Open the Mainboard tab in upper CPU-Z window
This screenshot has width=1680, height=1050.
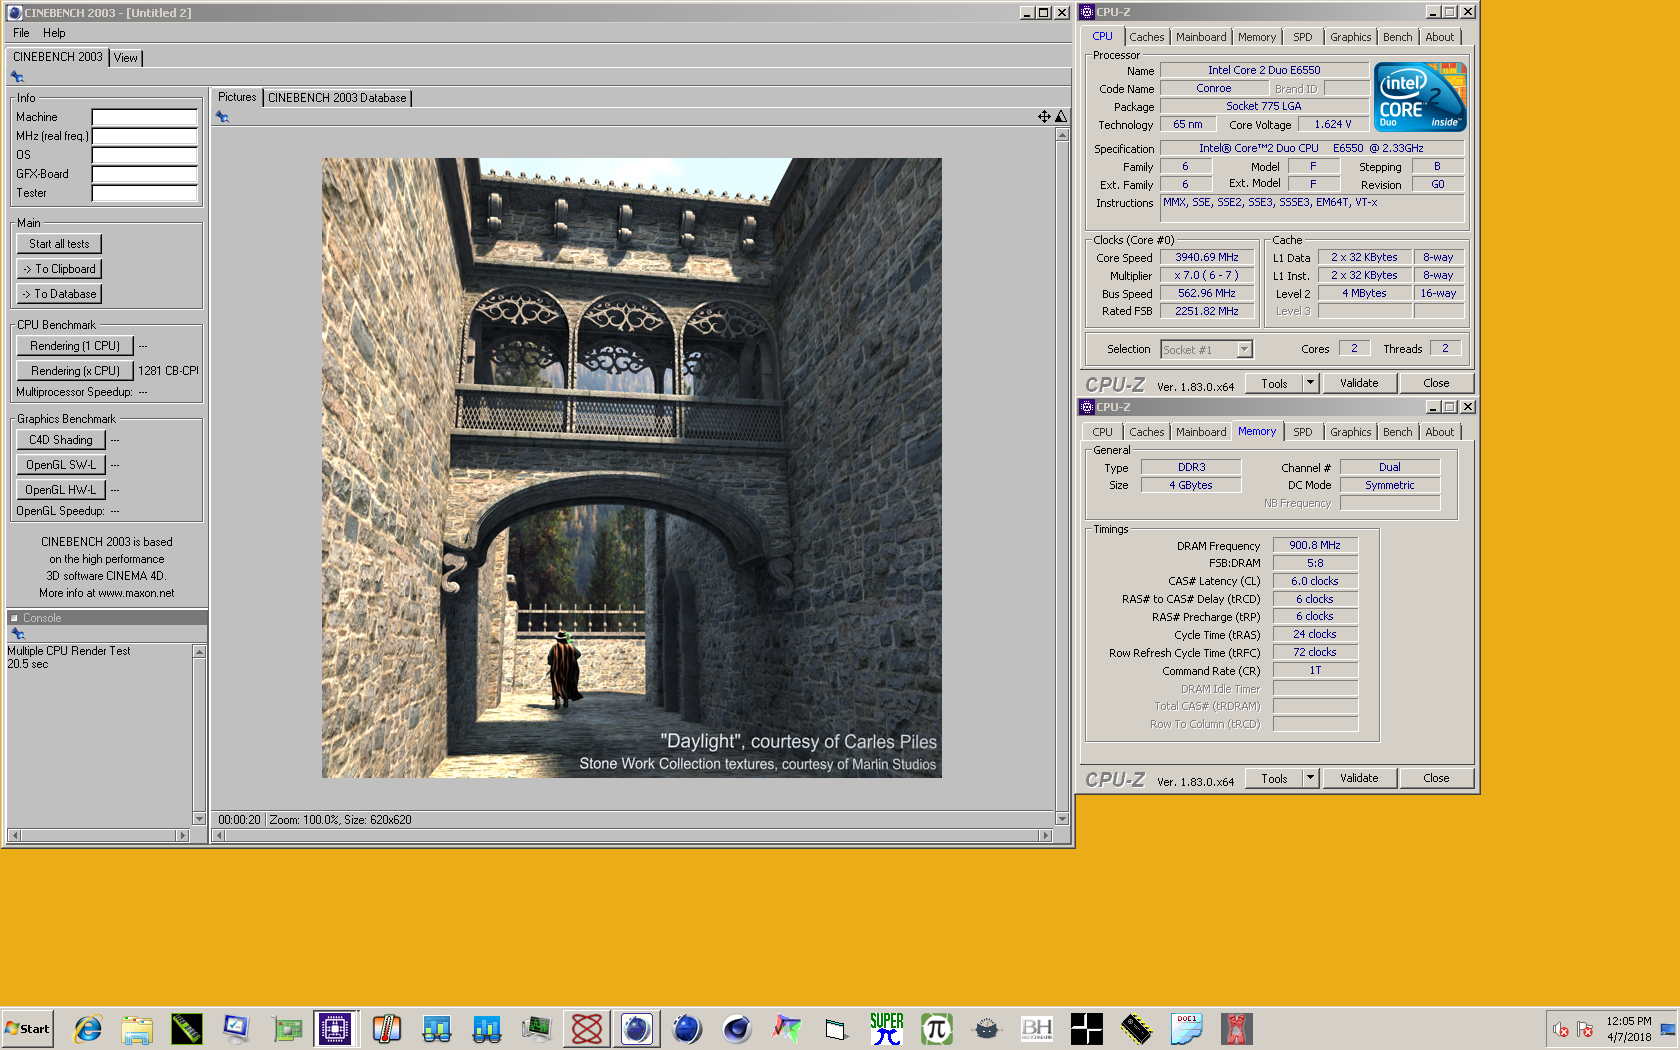pyautogui.click(x=1201, y=37)
